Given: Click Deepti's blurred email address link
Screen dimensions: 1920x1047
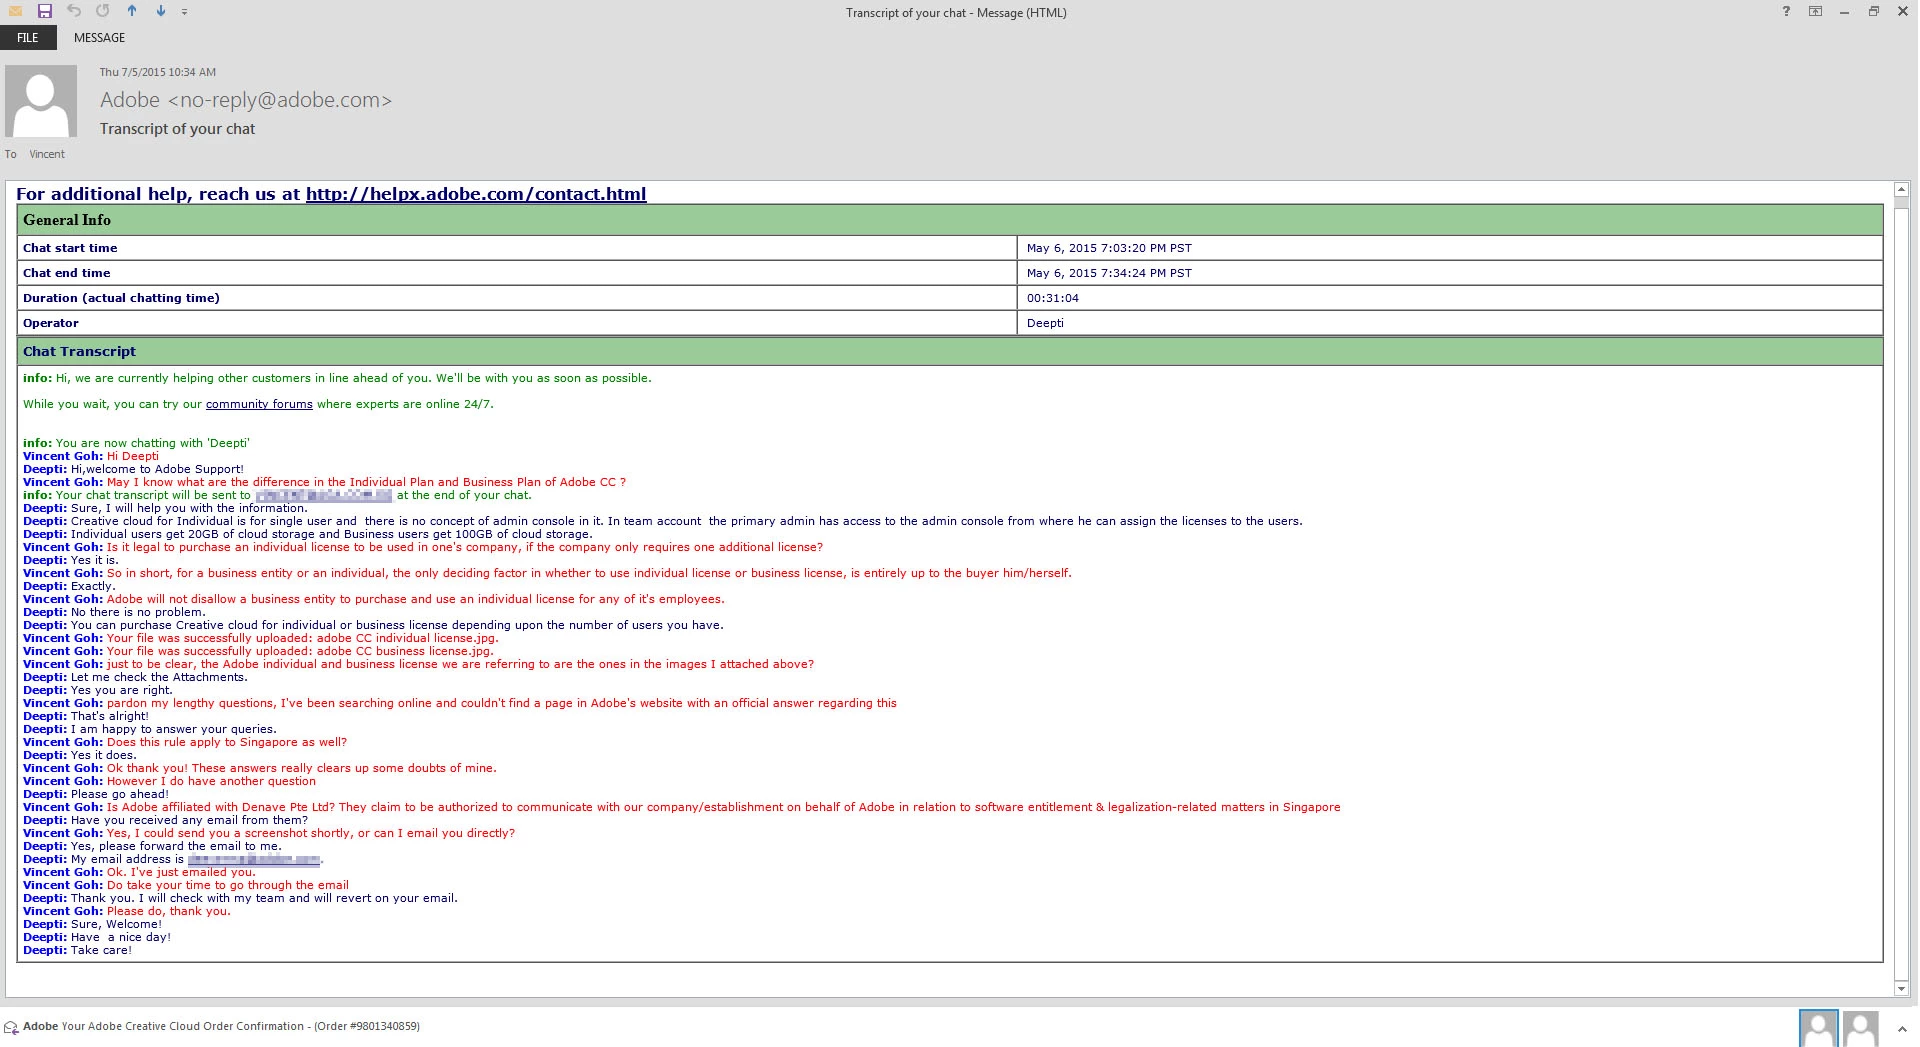Looking at the screenshot, I should (254, 859).
